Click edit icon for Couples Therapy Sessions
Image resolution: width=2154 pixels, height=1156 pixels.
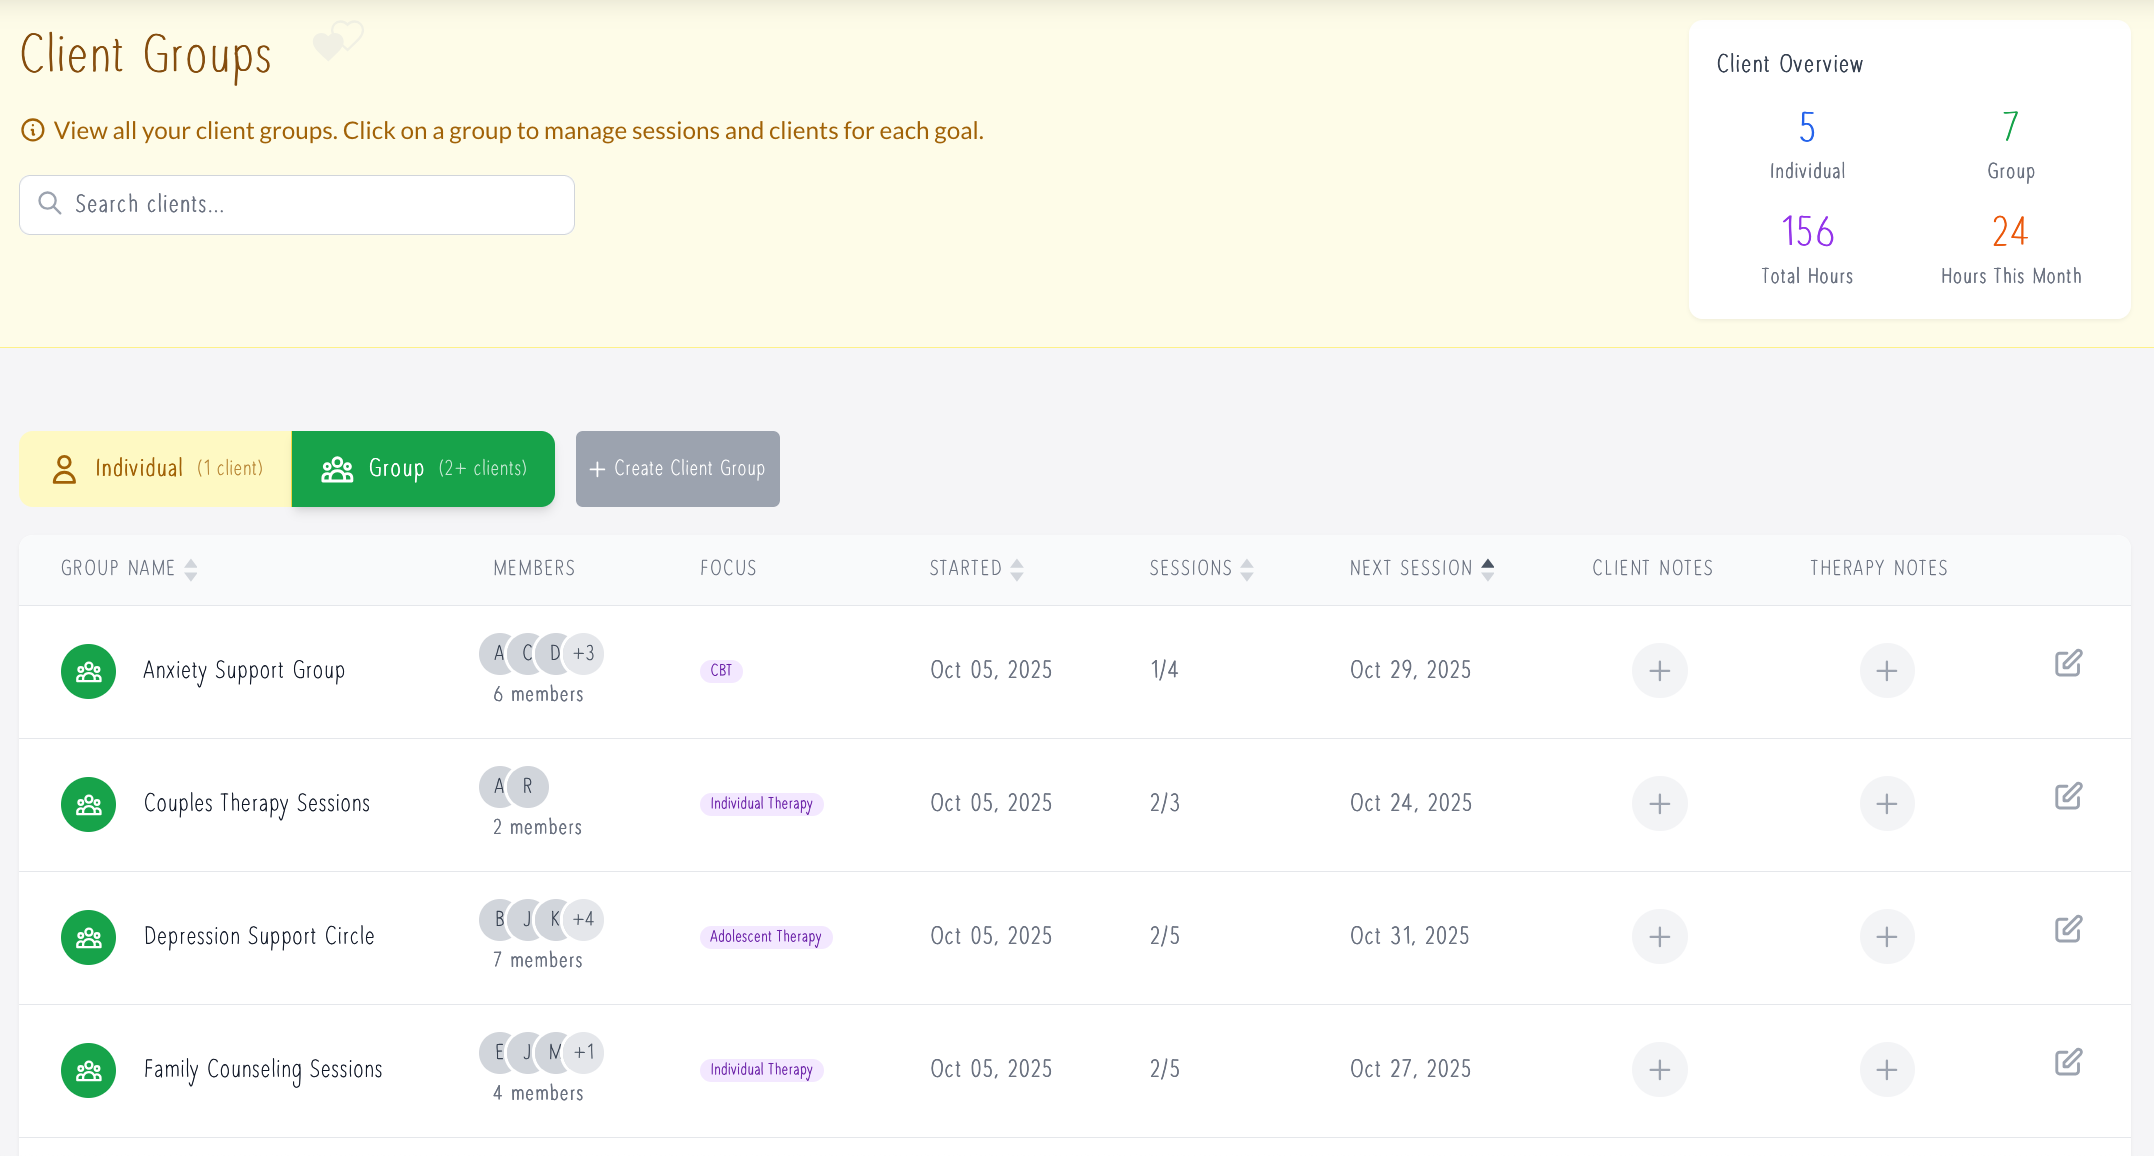(x=2068, y=797)
